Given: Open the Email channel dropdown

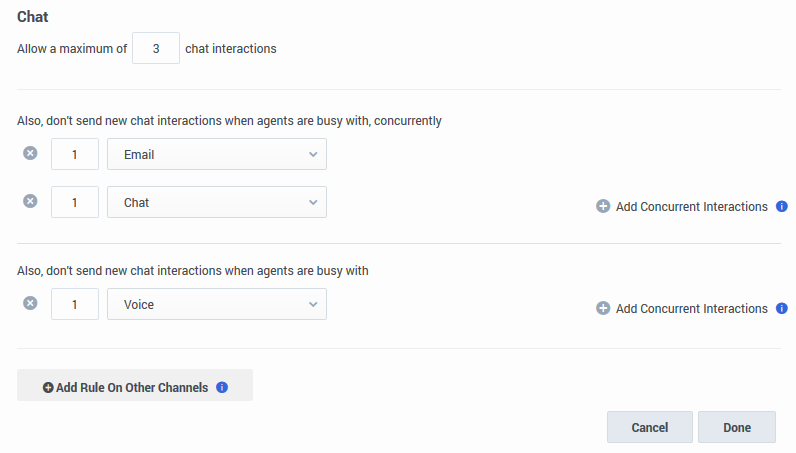Looking at the screenshot, I should (x=216, y=154).
